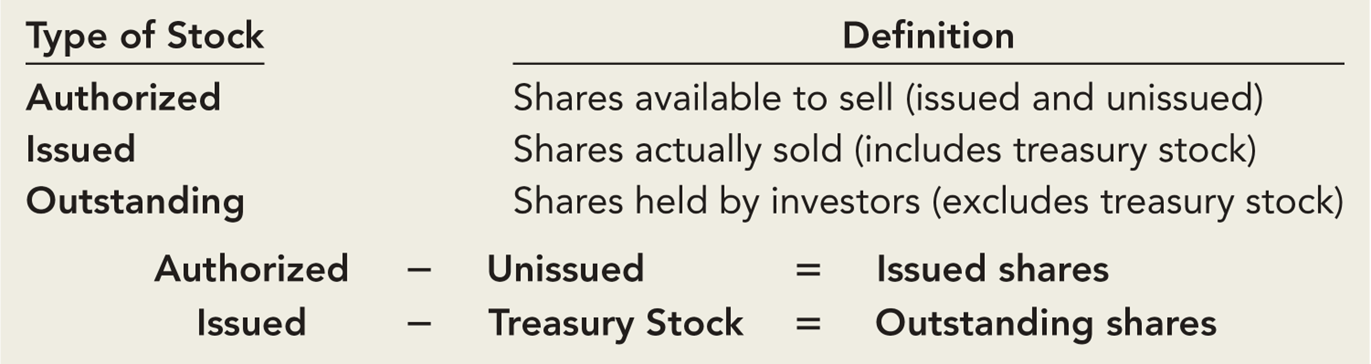The image size is (1371, 364).
Task: Click the equals sign before 'Issued shares'
Action: 808,270
